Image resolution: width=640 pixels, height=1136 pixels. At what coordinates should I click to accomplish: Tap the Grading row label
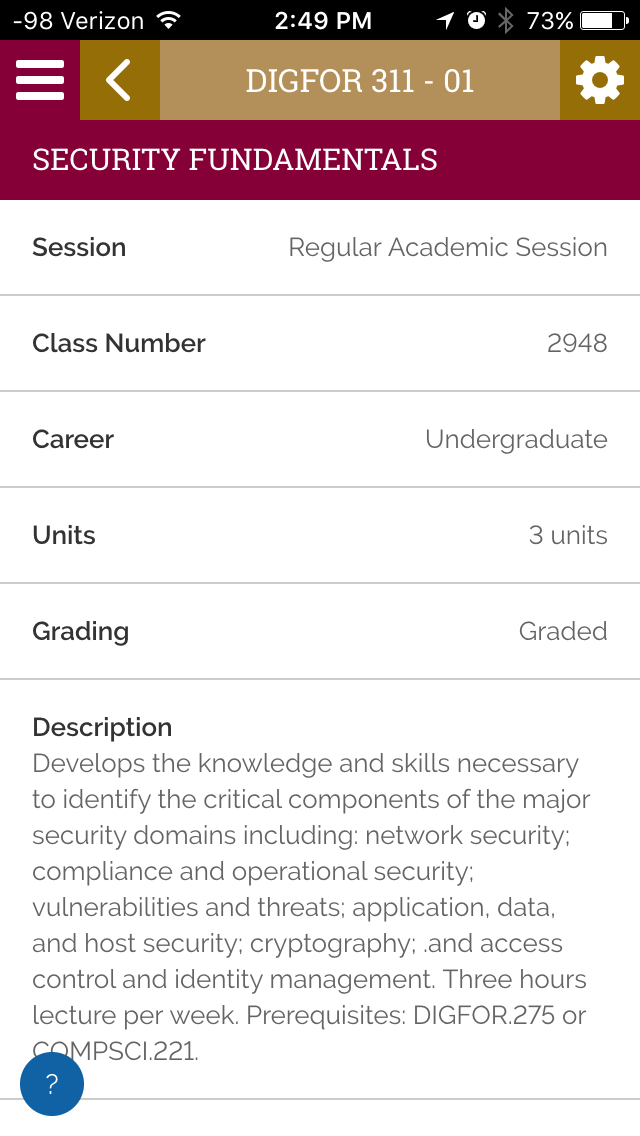[81, 631]
